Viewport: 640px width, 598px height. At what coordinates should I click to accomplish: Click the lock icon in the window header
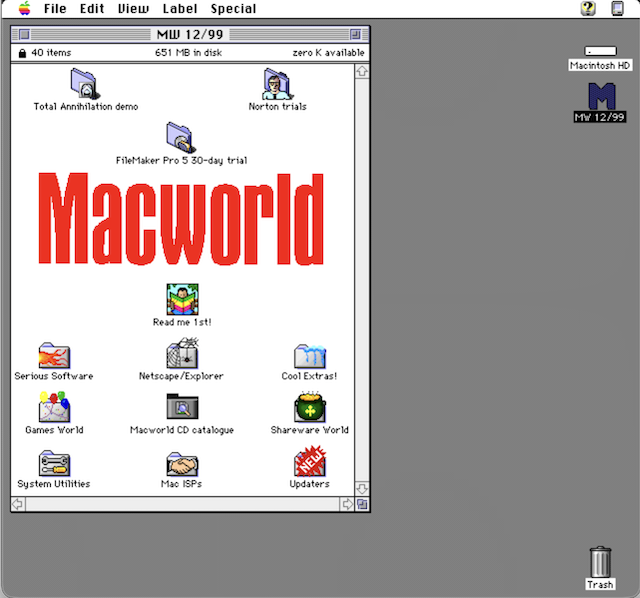pos(22,53)
